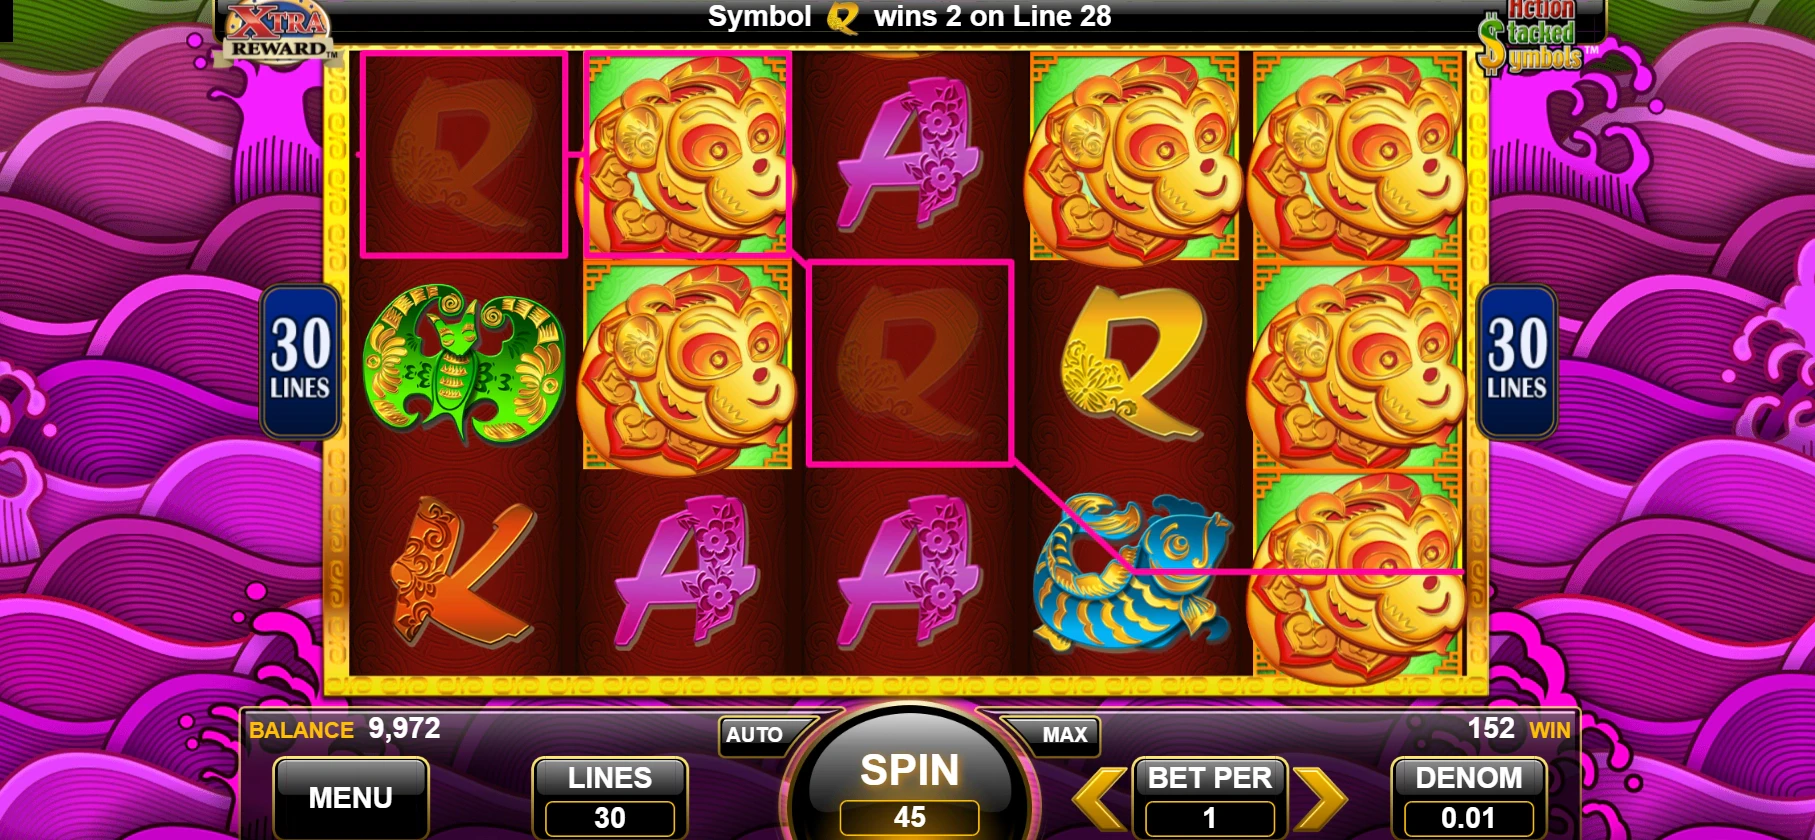1815x840 pixels.
Task: Click the BET PER value field
Action: tap(1209, 818)
